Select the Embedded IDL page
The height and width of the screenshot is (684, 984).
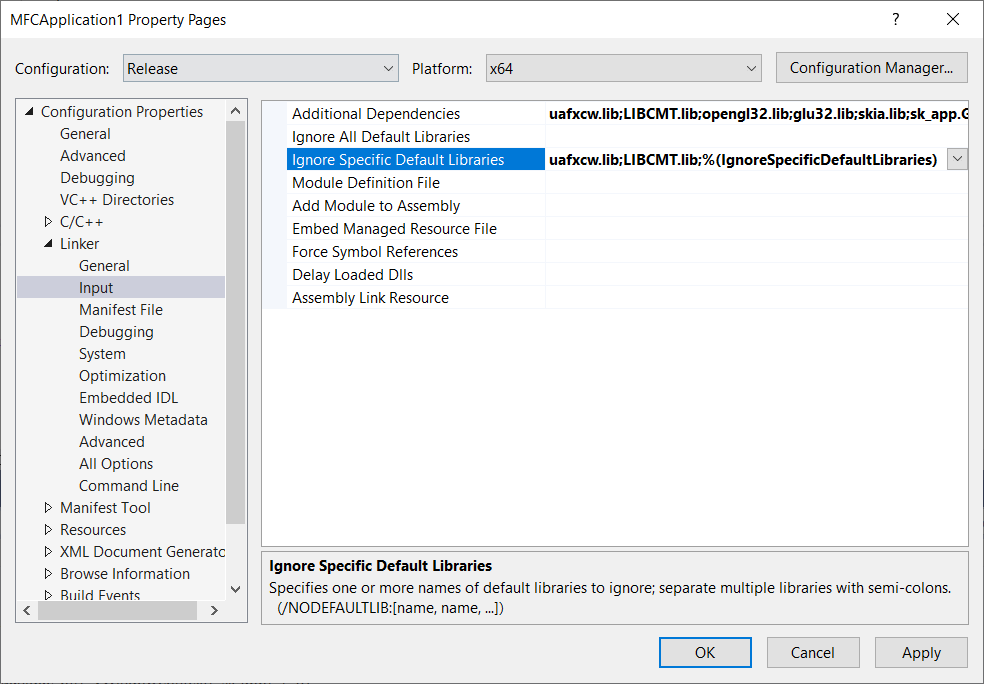point(129,397)
